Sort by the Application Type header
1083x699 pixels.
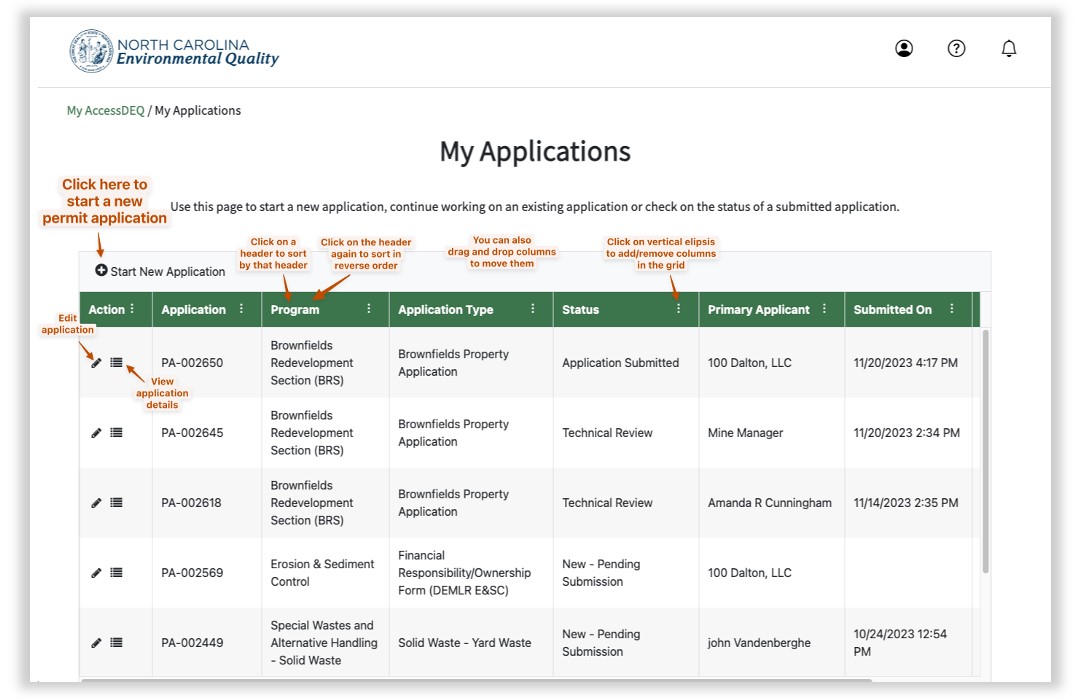(x=445, y=309)
